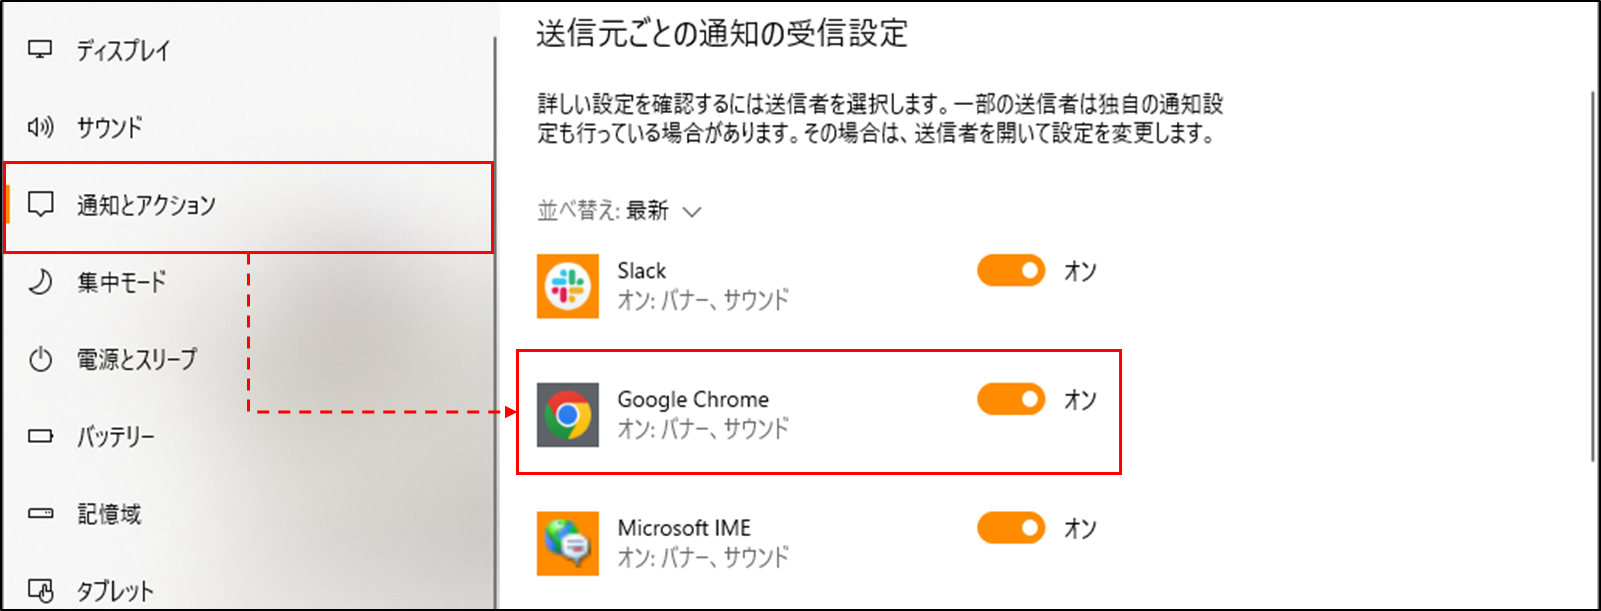The width and height of the screenshot is (1601, 611).
Task: Open Google Chrome notification details
Action: 818,413
